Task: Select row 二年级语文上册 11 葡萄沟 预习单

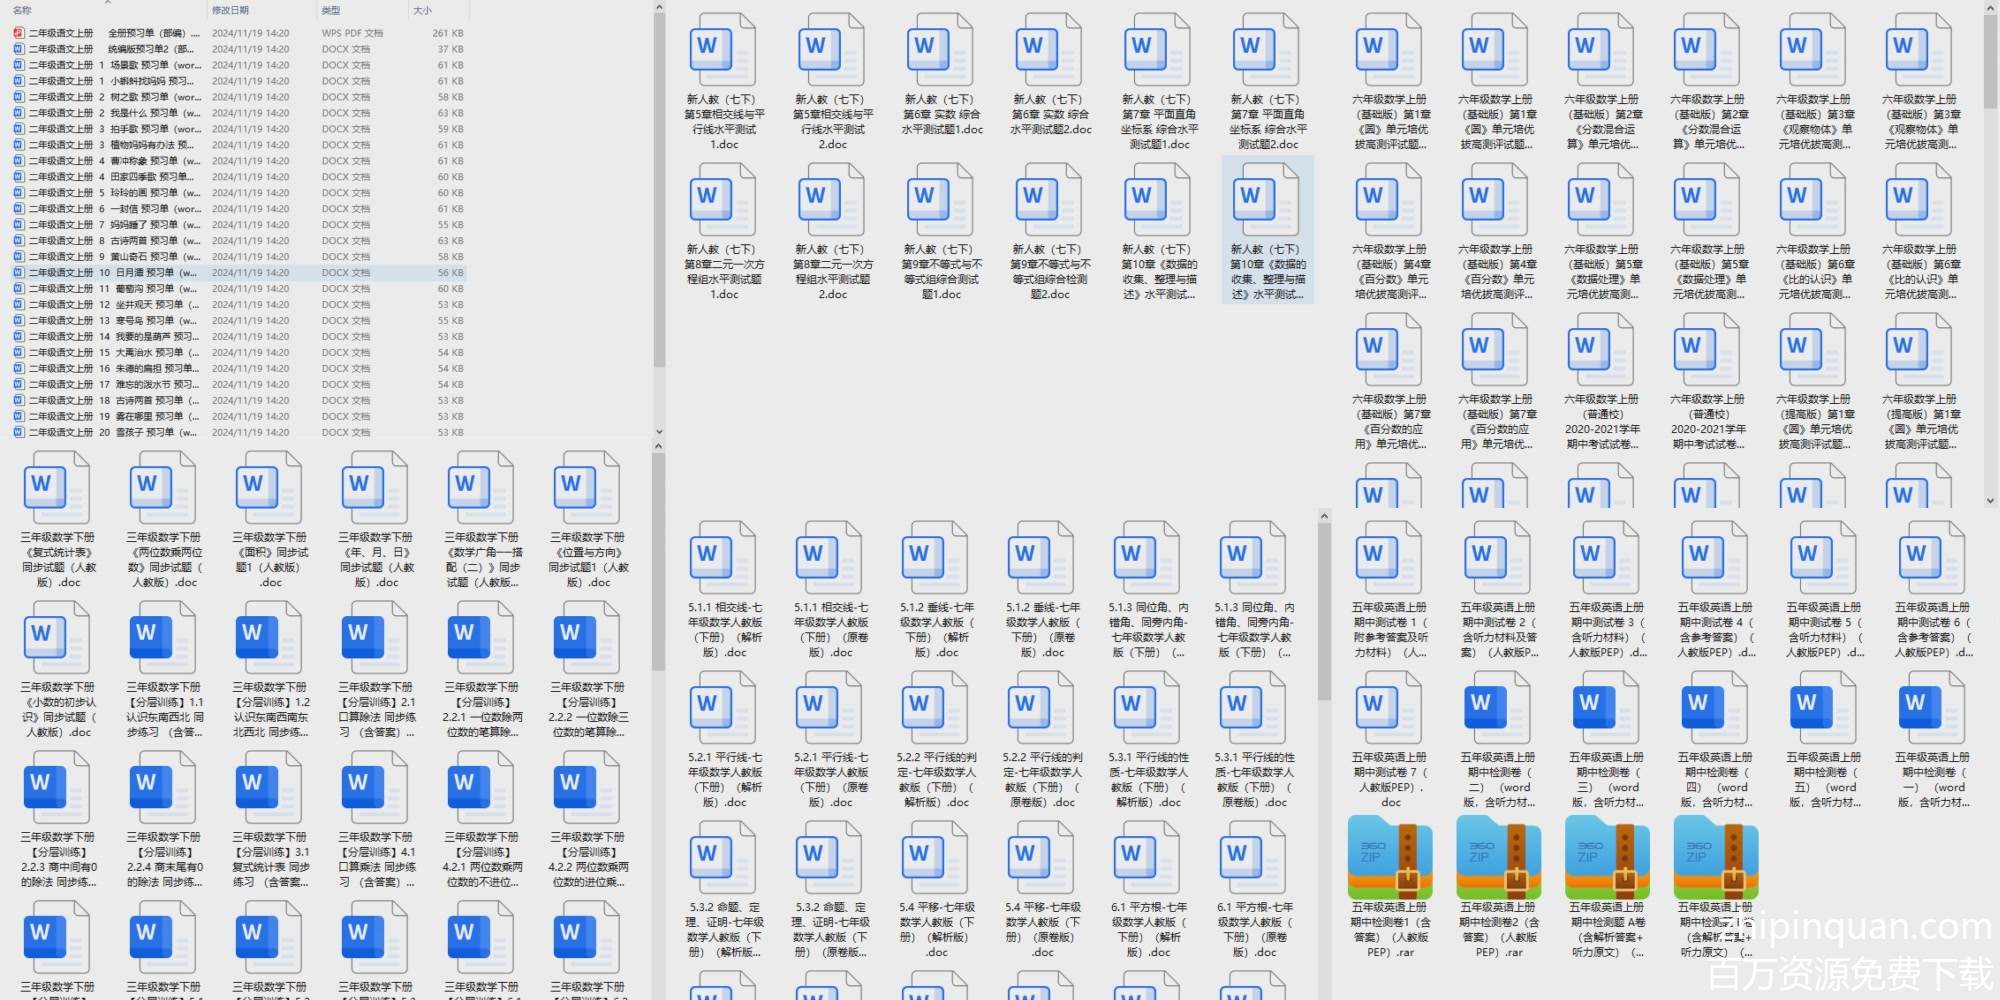Action: (238, 289)
